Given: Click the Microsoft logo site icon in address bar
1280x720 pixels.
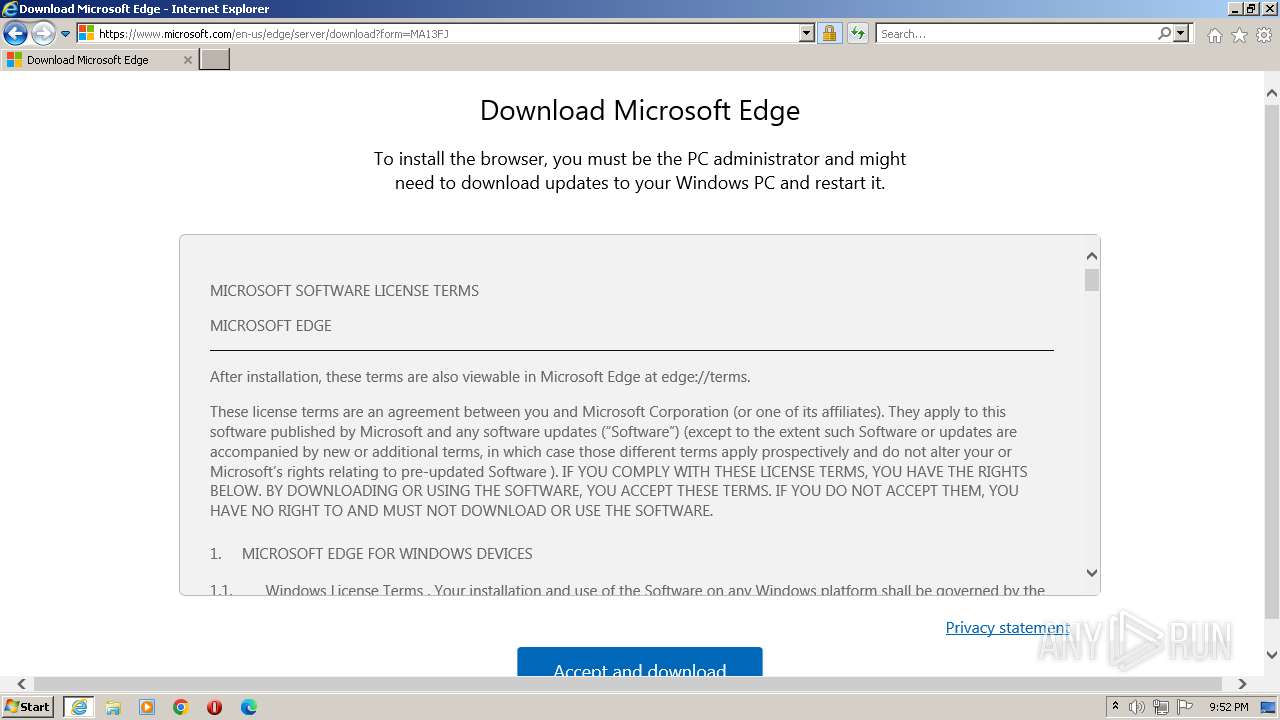Looking at the screenshot, I should tap(86, 33).
